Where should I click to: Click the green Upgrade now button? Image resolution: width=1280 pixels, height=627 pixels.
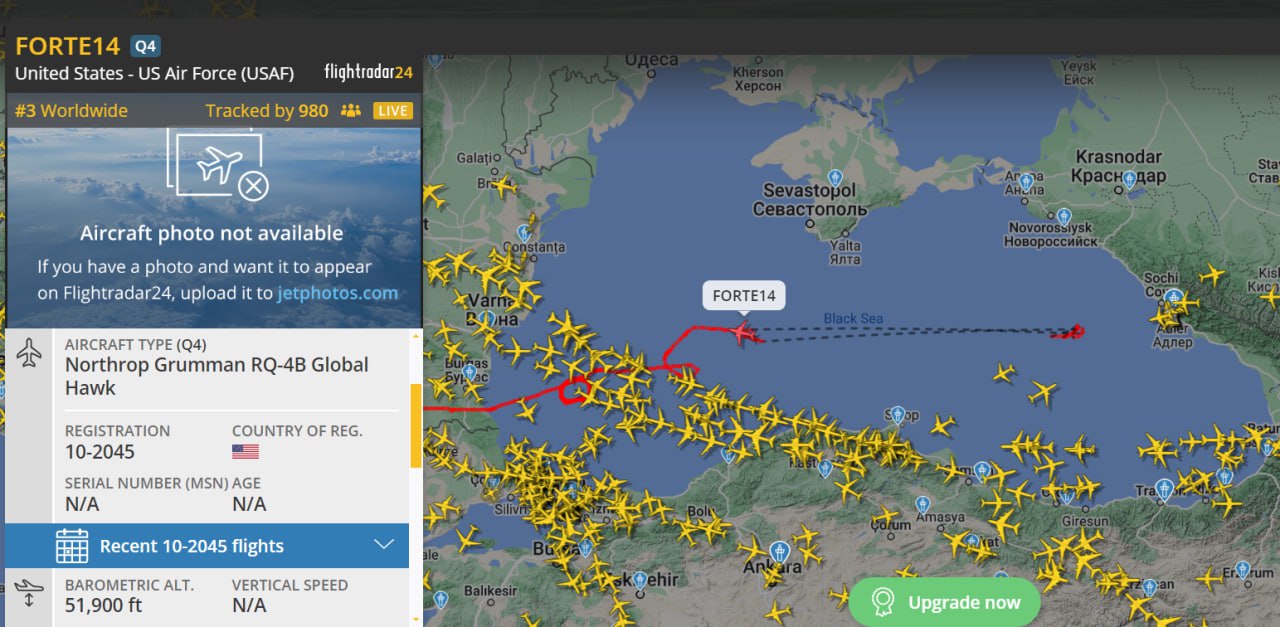tap(944, 602)
